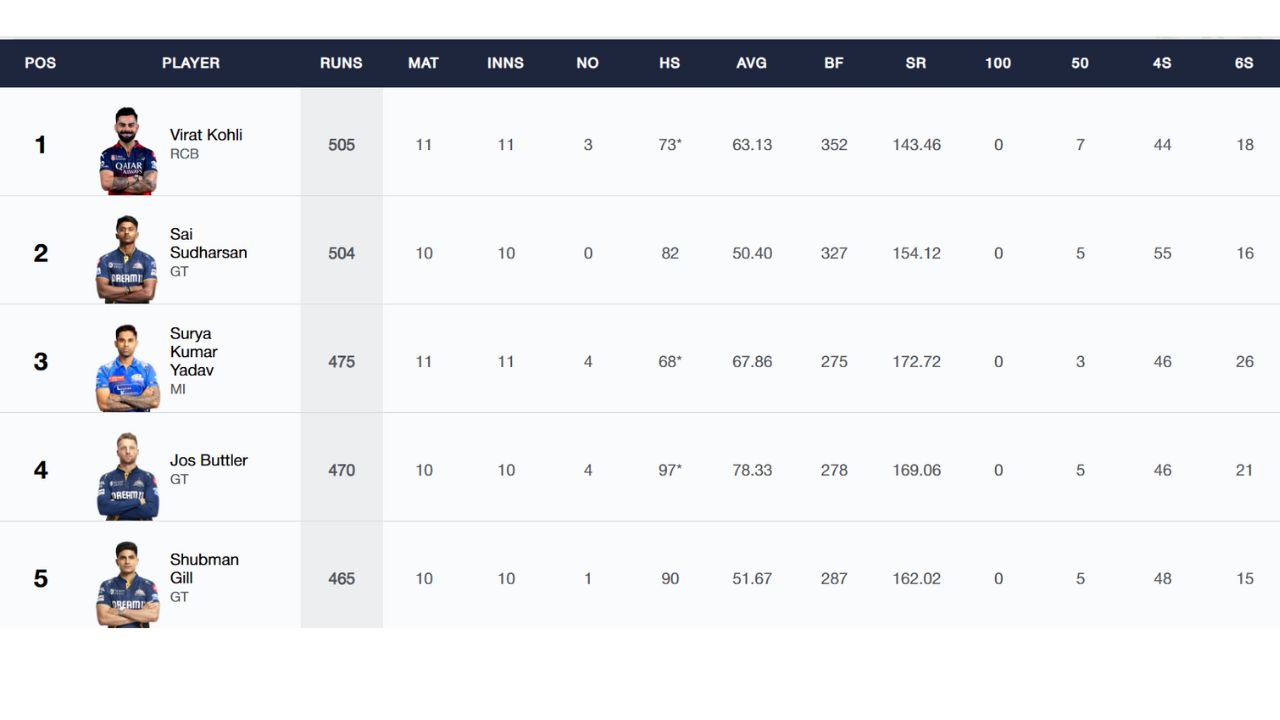Viewport: 1280px width, 720px height.
Task: Click Sai Sudharsan's name text
Action: [x=208, y=243]
